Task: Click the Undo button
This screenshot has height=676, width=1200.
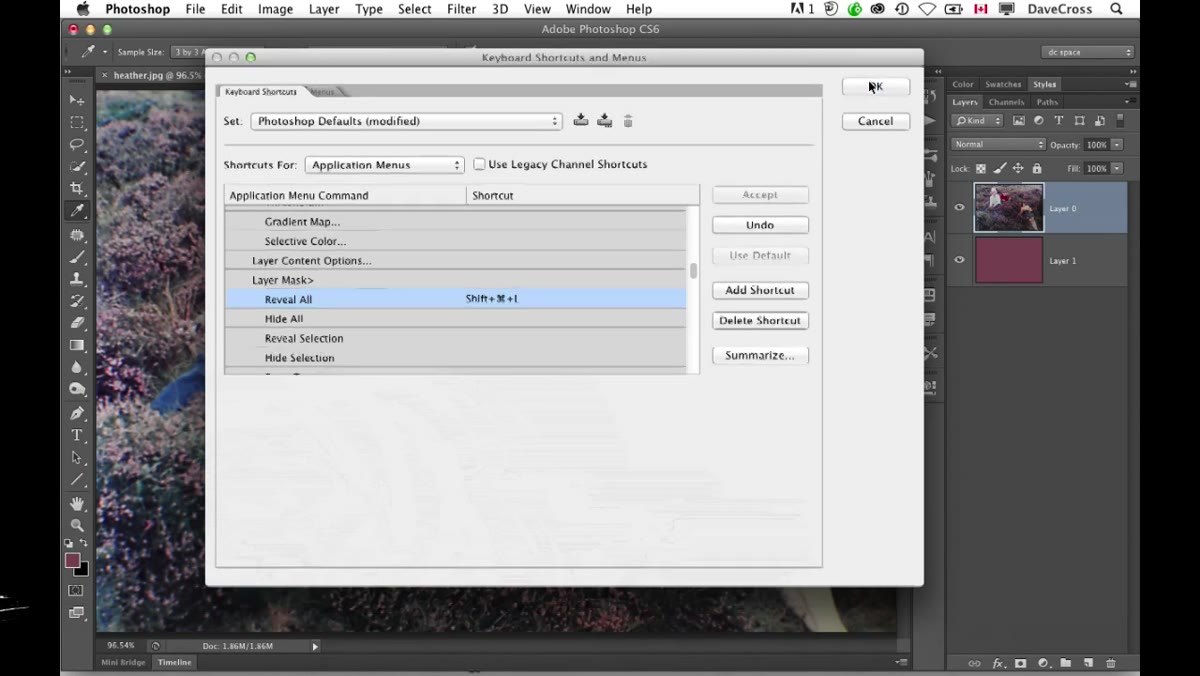Action: 760,225
